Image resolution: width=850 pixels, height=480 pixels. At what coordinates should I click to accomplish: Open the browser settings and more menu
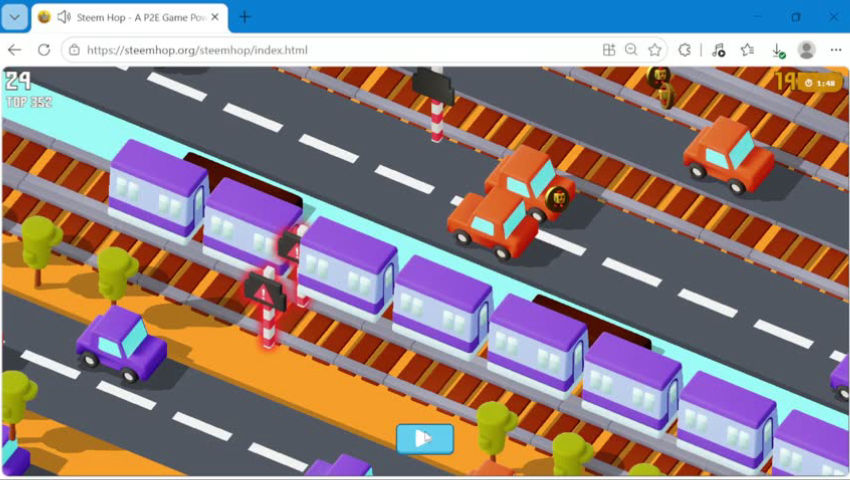click(x=835, y=50)
